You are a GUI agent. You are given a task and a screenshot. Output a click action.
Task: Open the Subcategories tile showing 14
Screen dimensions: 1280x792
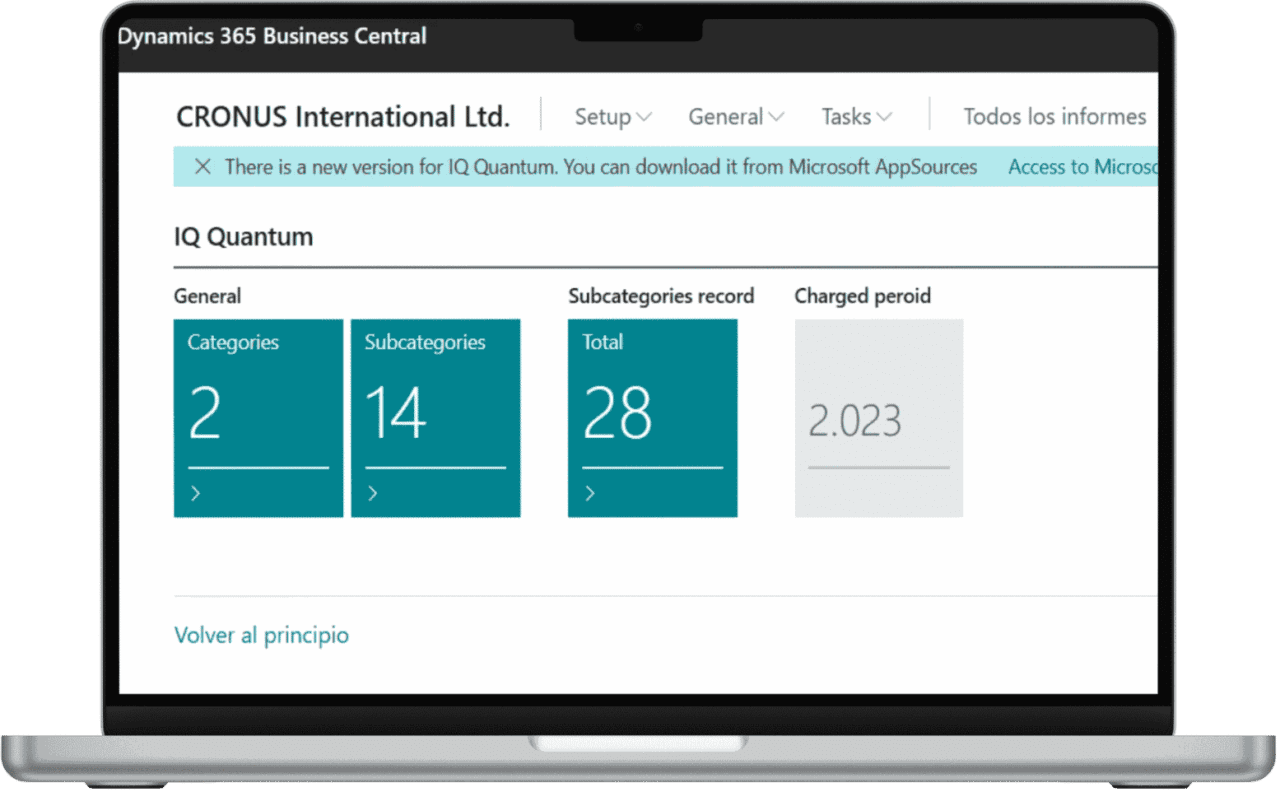[436, 418]
